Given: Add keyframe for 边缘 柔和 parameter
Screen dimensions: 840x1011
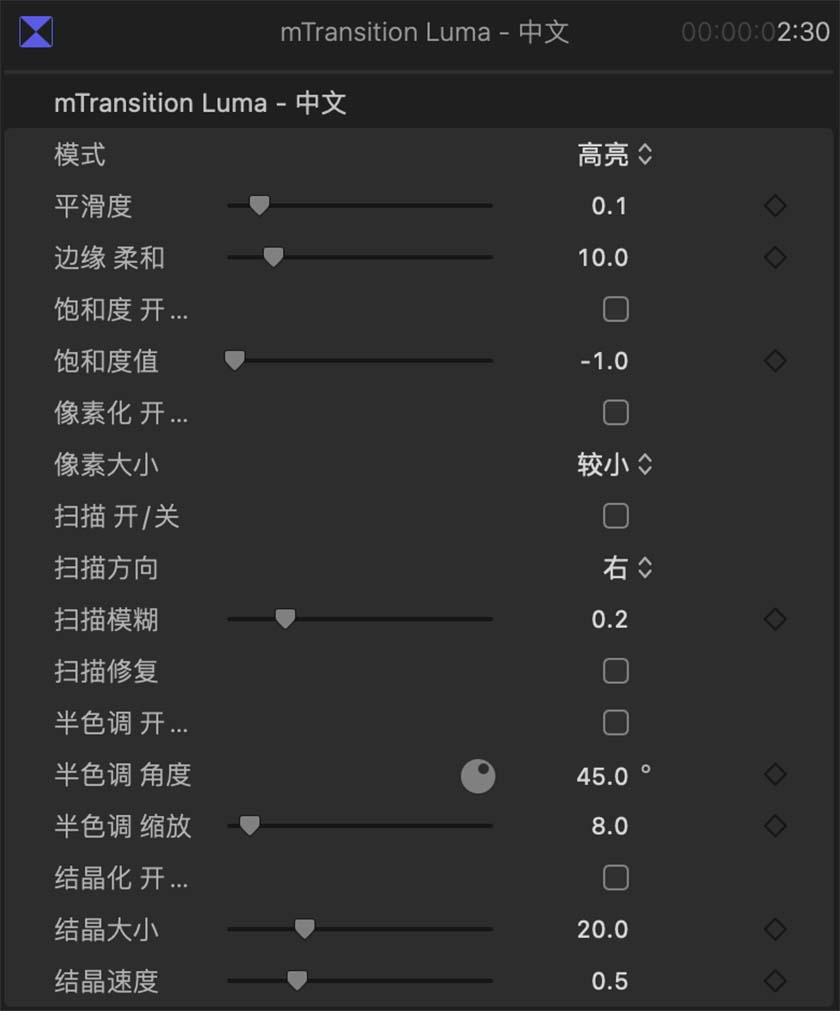Looking at the screenshot, I should (x=775, y=258).
